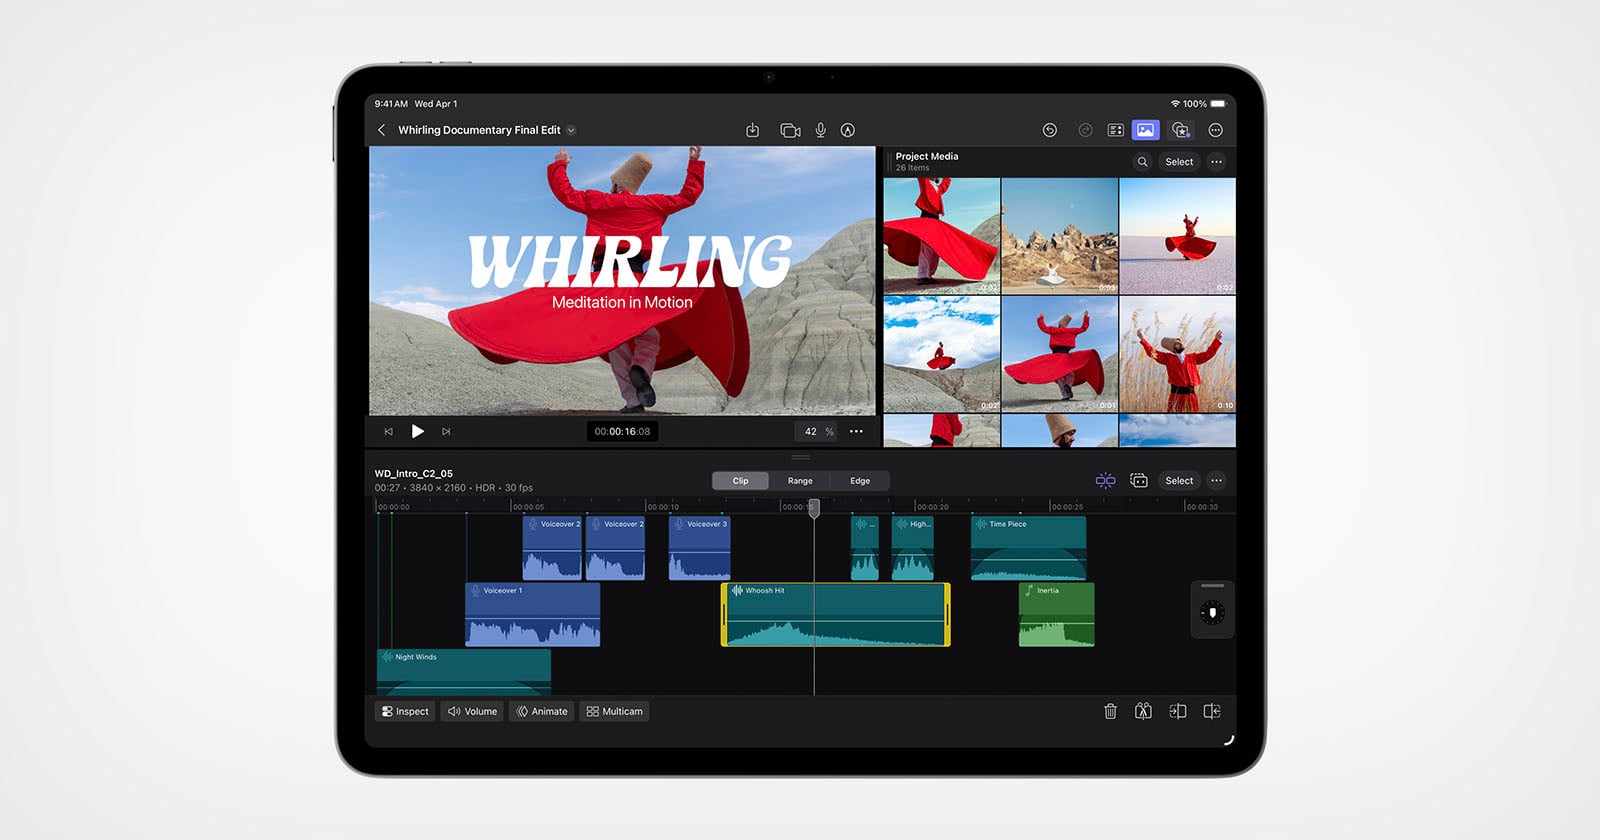Toggle the photo media browser panel
Viewport: 1600px width, 840px height.
click(1145, 130)
